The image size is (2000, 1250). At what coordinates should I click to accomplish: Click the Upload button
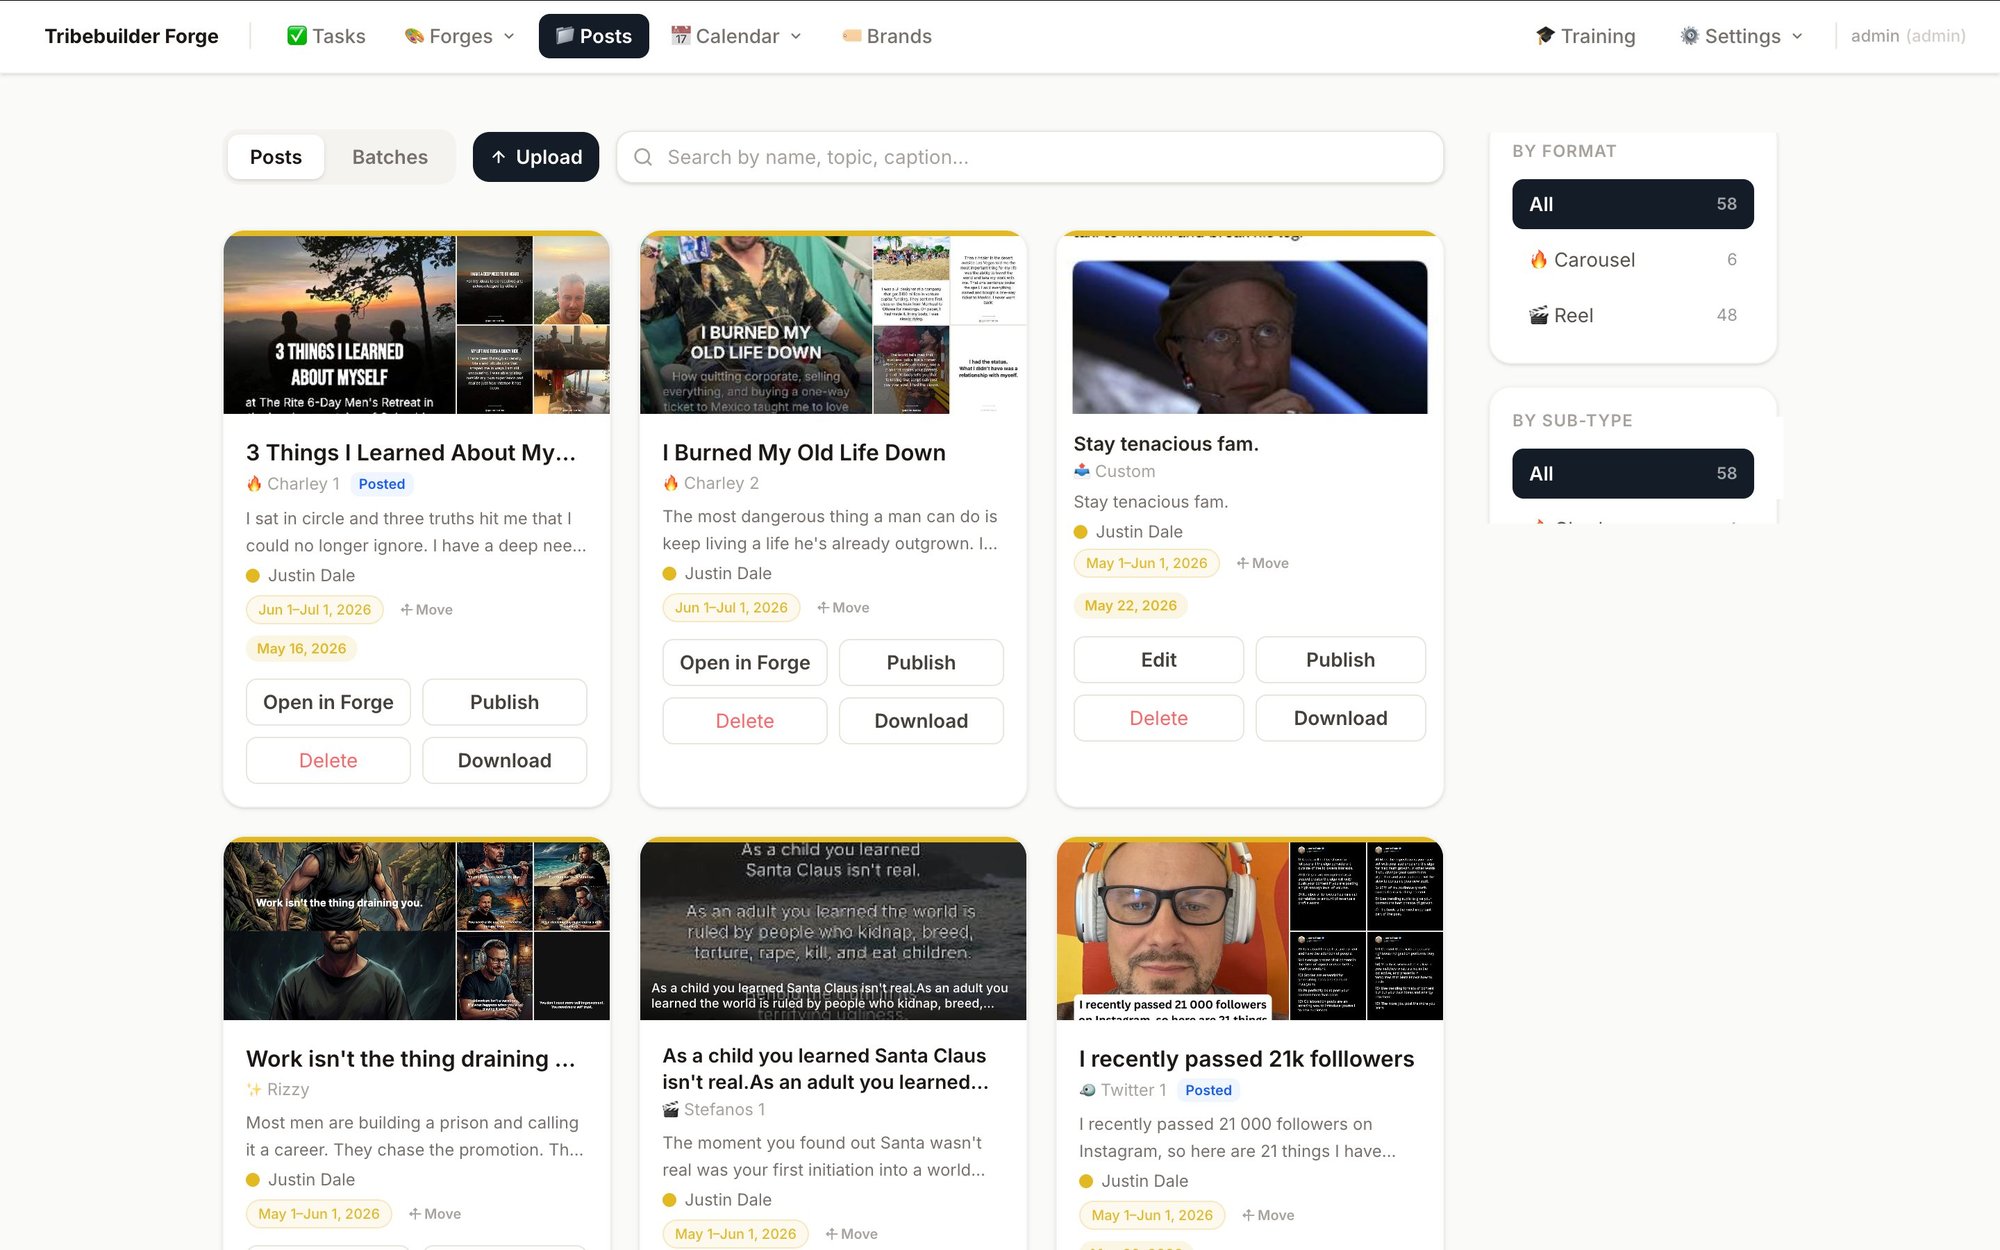tap(536, 157)
